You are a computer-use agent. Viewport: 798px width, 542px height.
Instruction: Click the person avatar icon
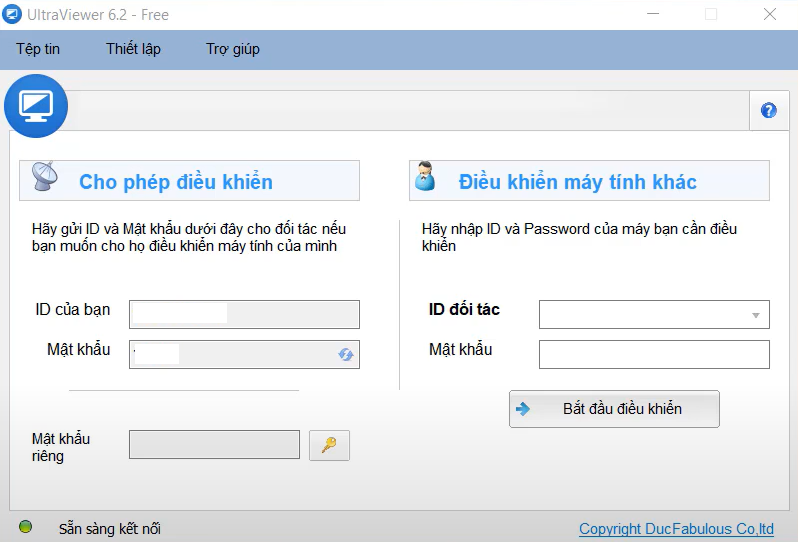point(425,176)
